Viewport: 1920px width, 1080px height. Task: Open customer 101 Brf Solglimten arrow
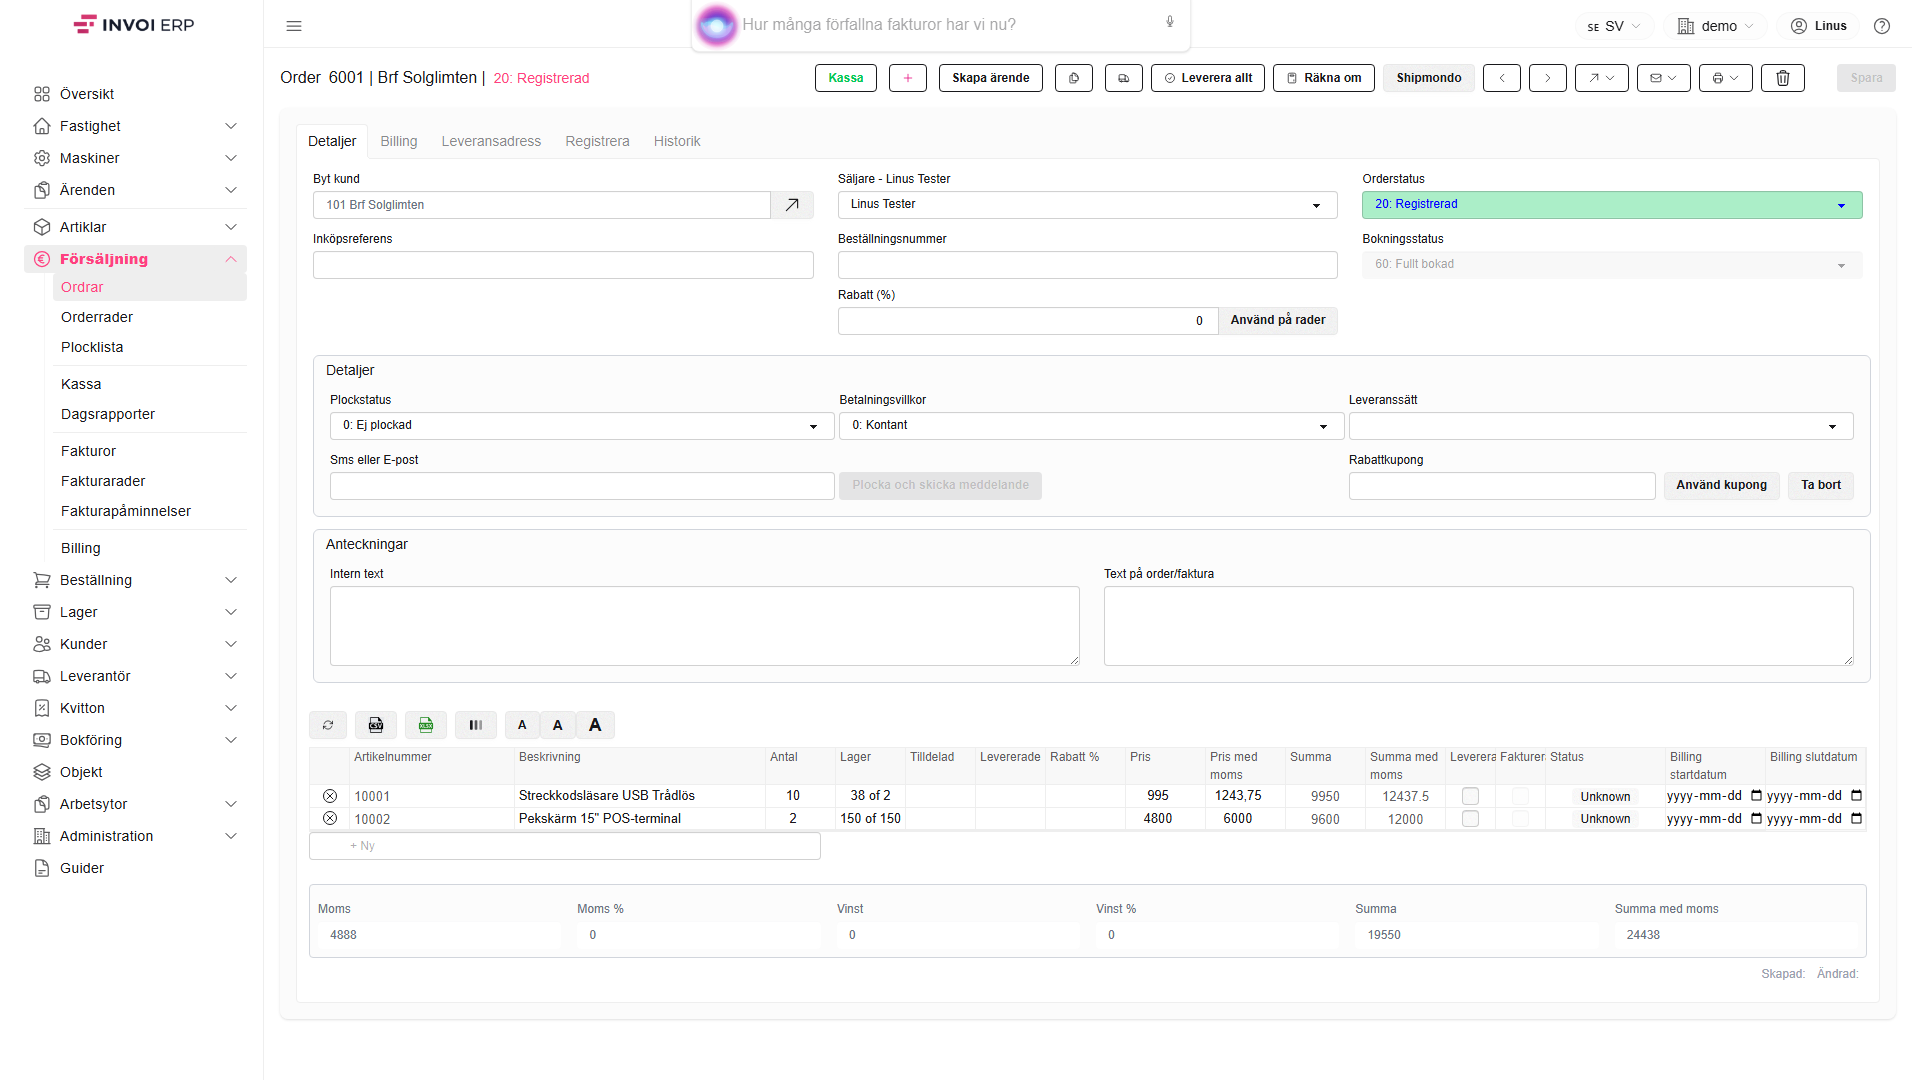[x=792, y=205]
